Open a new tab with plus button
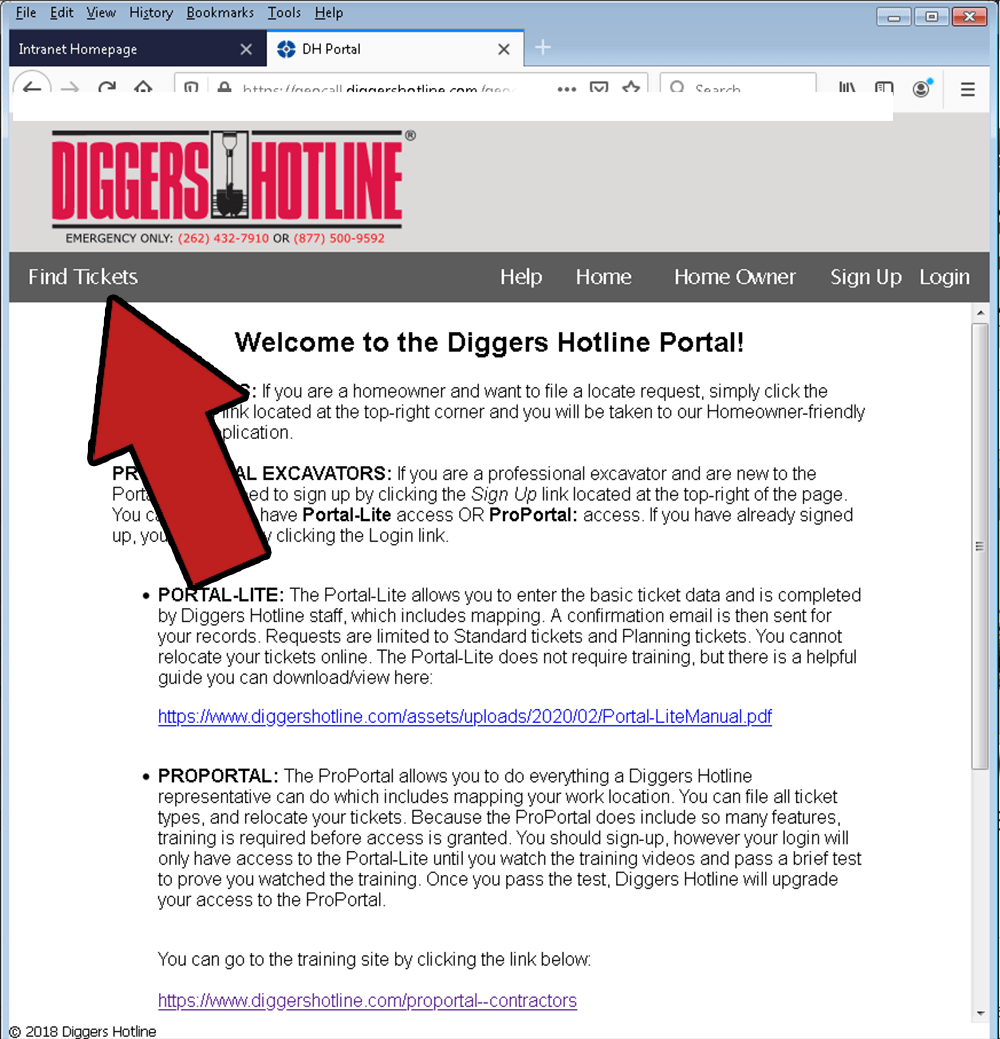Image resolution: width=1000 pixels, height=1039 pixels. 542,48
